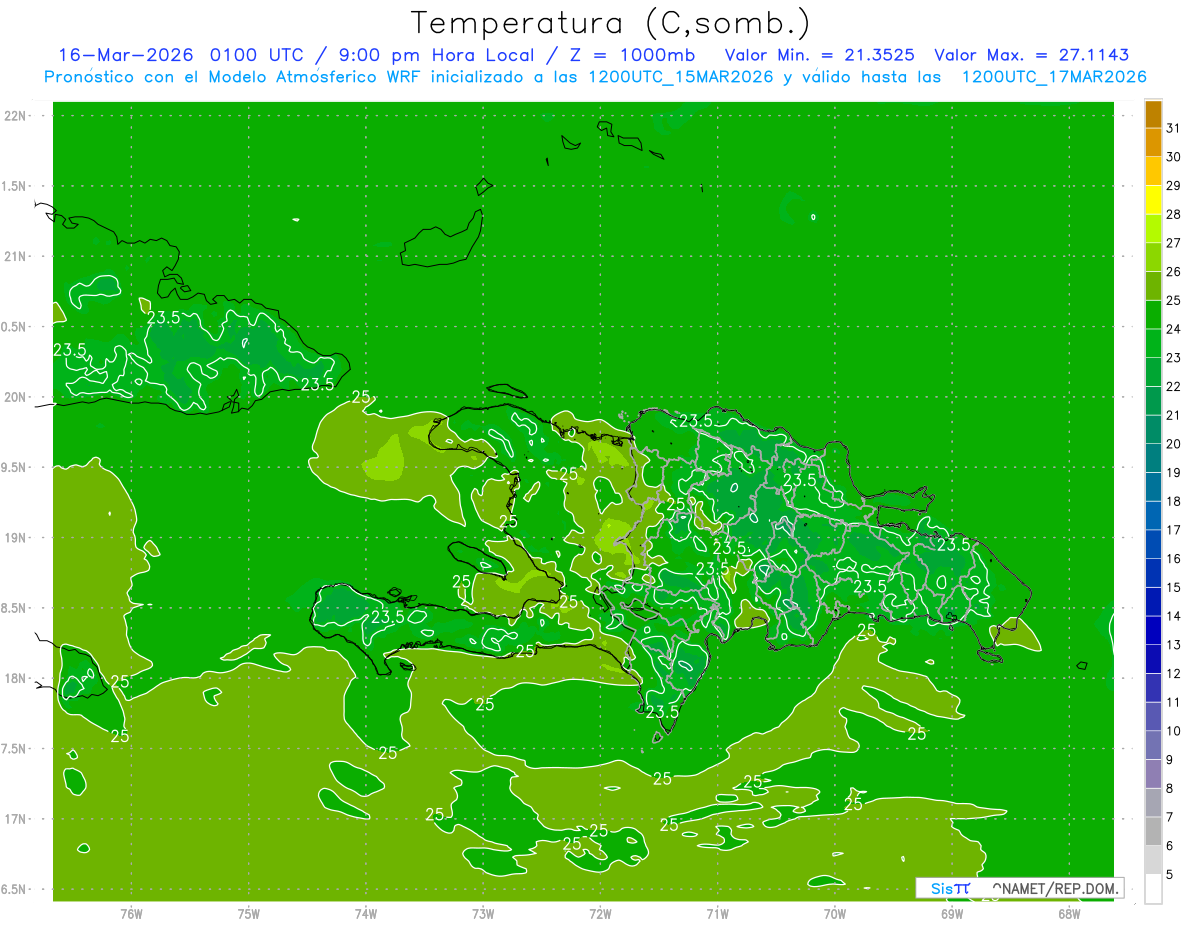Image resolution: width=1200 pixels, height=927 pixels.
Task: Click legend color band between 30 and 31
Action: [x=1153, y=143]
